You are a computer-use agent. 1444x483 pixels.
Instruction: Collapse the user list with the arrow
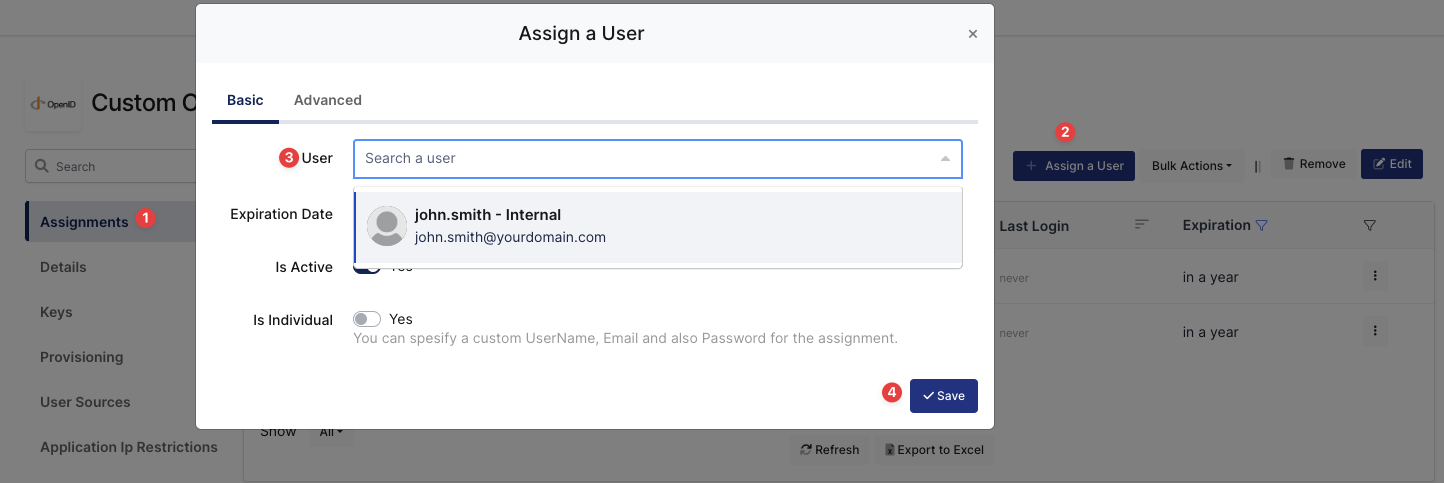945,159
